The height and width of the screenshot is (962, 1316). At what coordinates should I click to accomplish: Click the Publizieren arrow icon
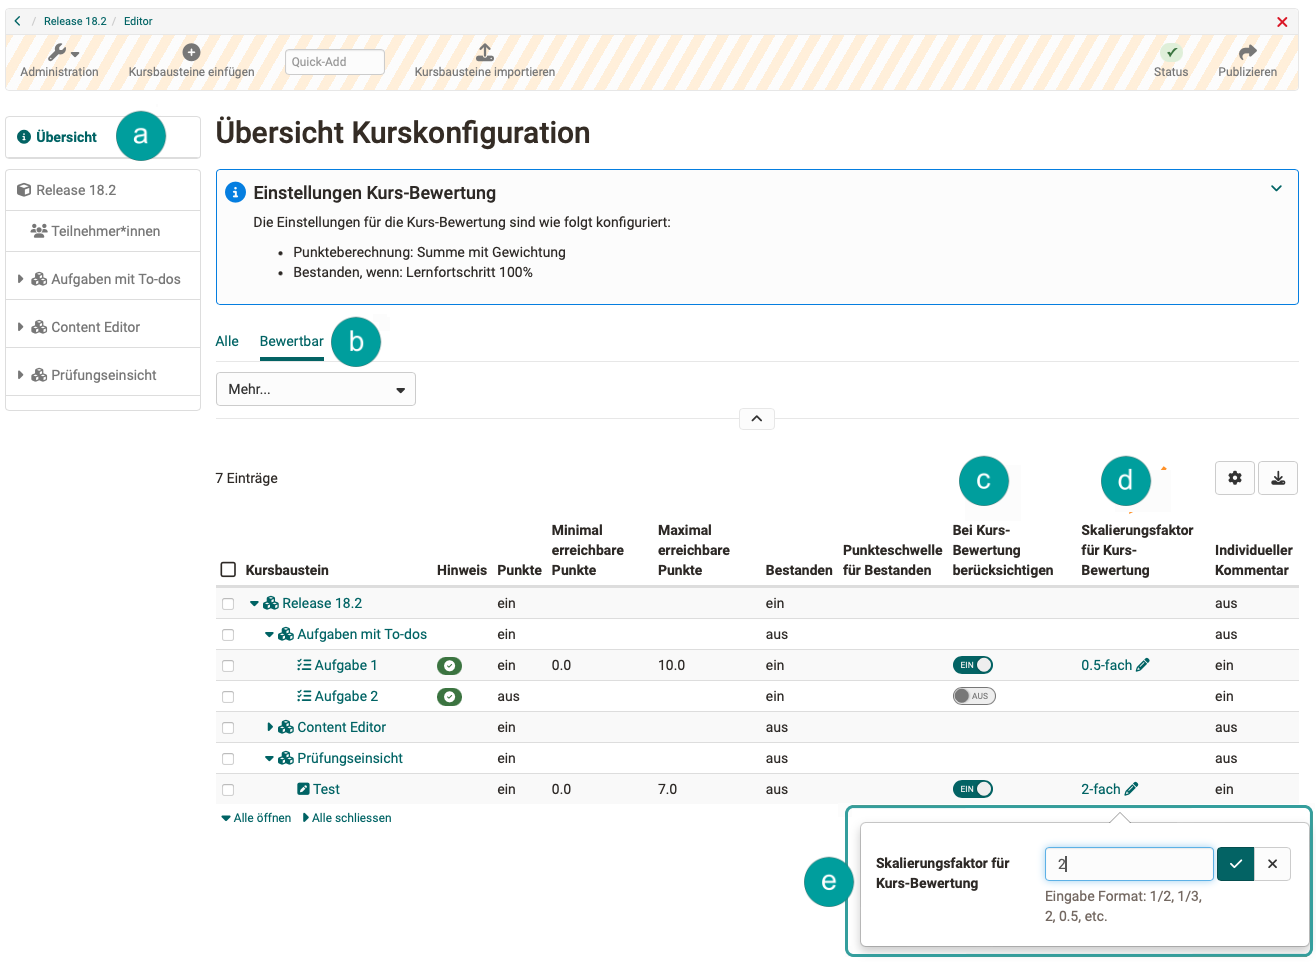point(1247,52)
